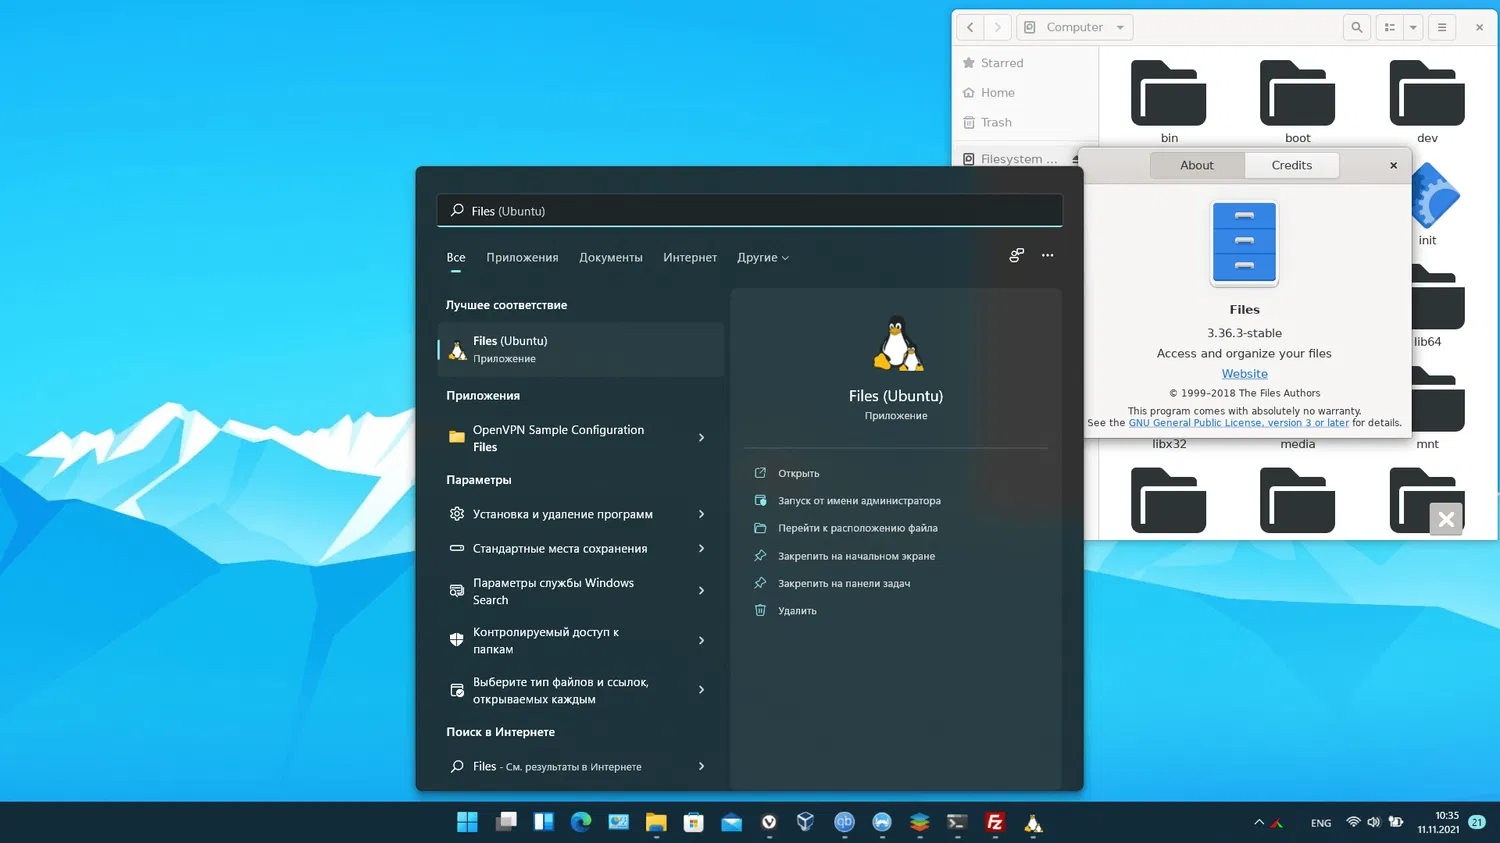Go back in the Files window
The image size is (1500, 843).
click(x=970, y=27)
